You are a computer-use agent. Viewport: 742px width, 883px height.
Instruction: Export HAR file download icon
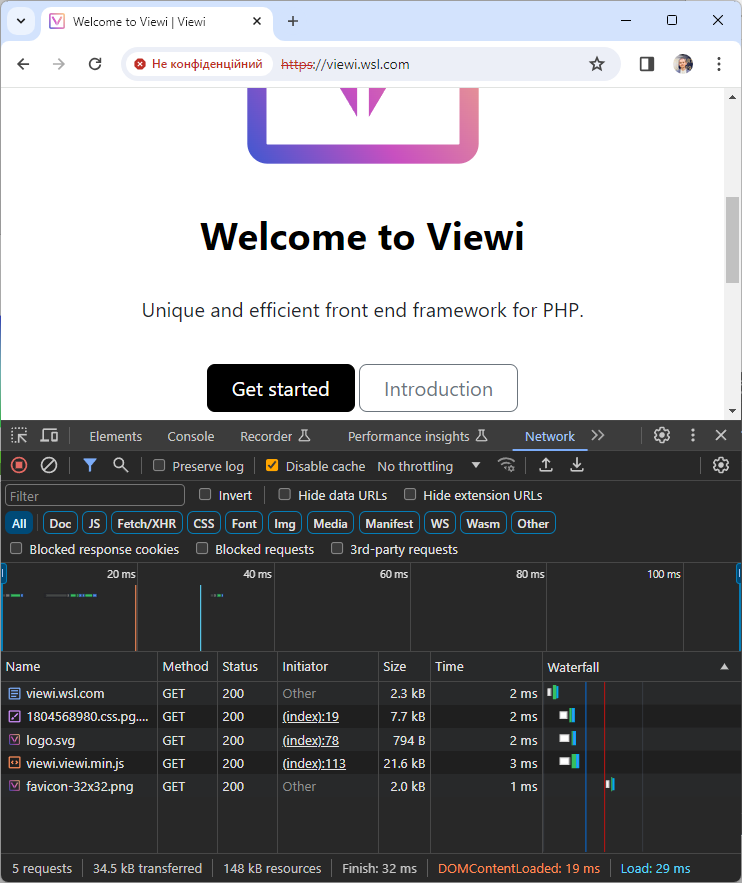click(576, 465)
